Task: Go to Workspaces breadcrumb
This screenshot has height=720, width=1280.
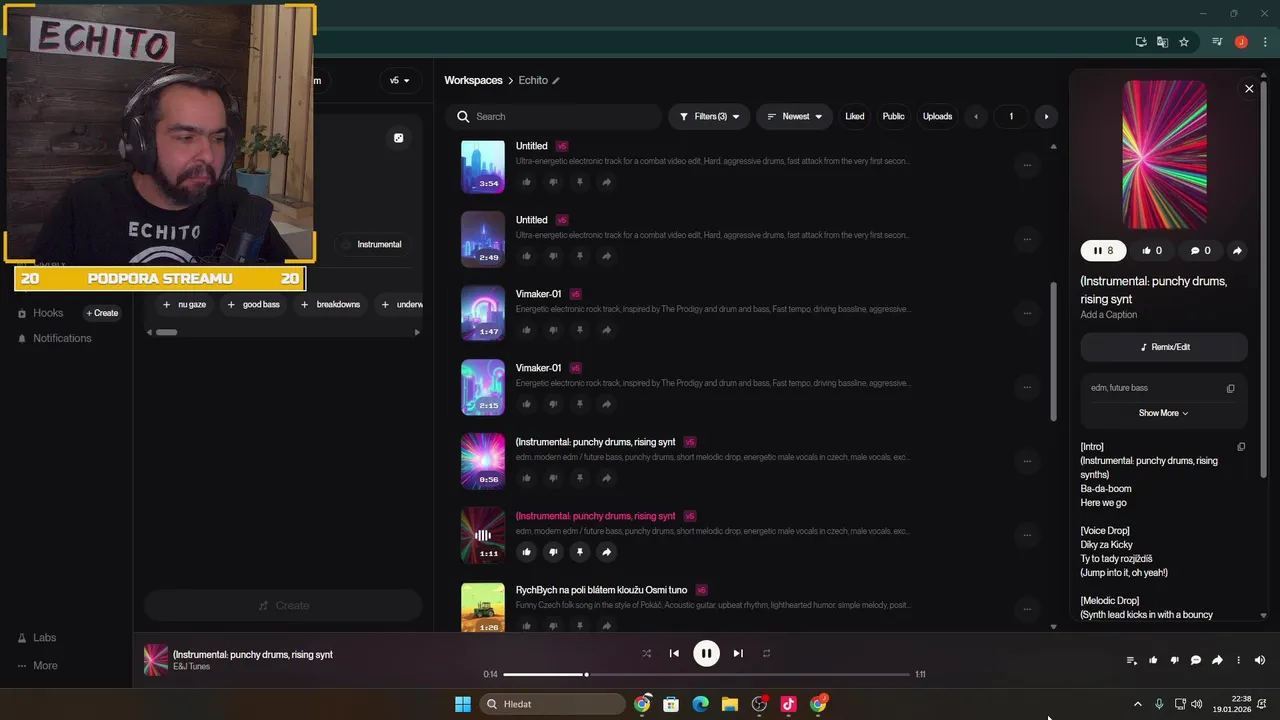Action: [x=473, y=80]
